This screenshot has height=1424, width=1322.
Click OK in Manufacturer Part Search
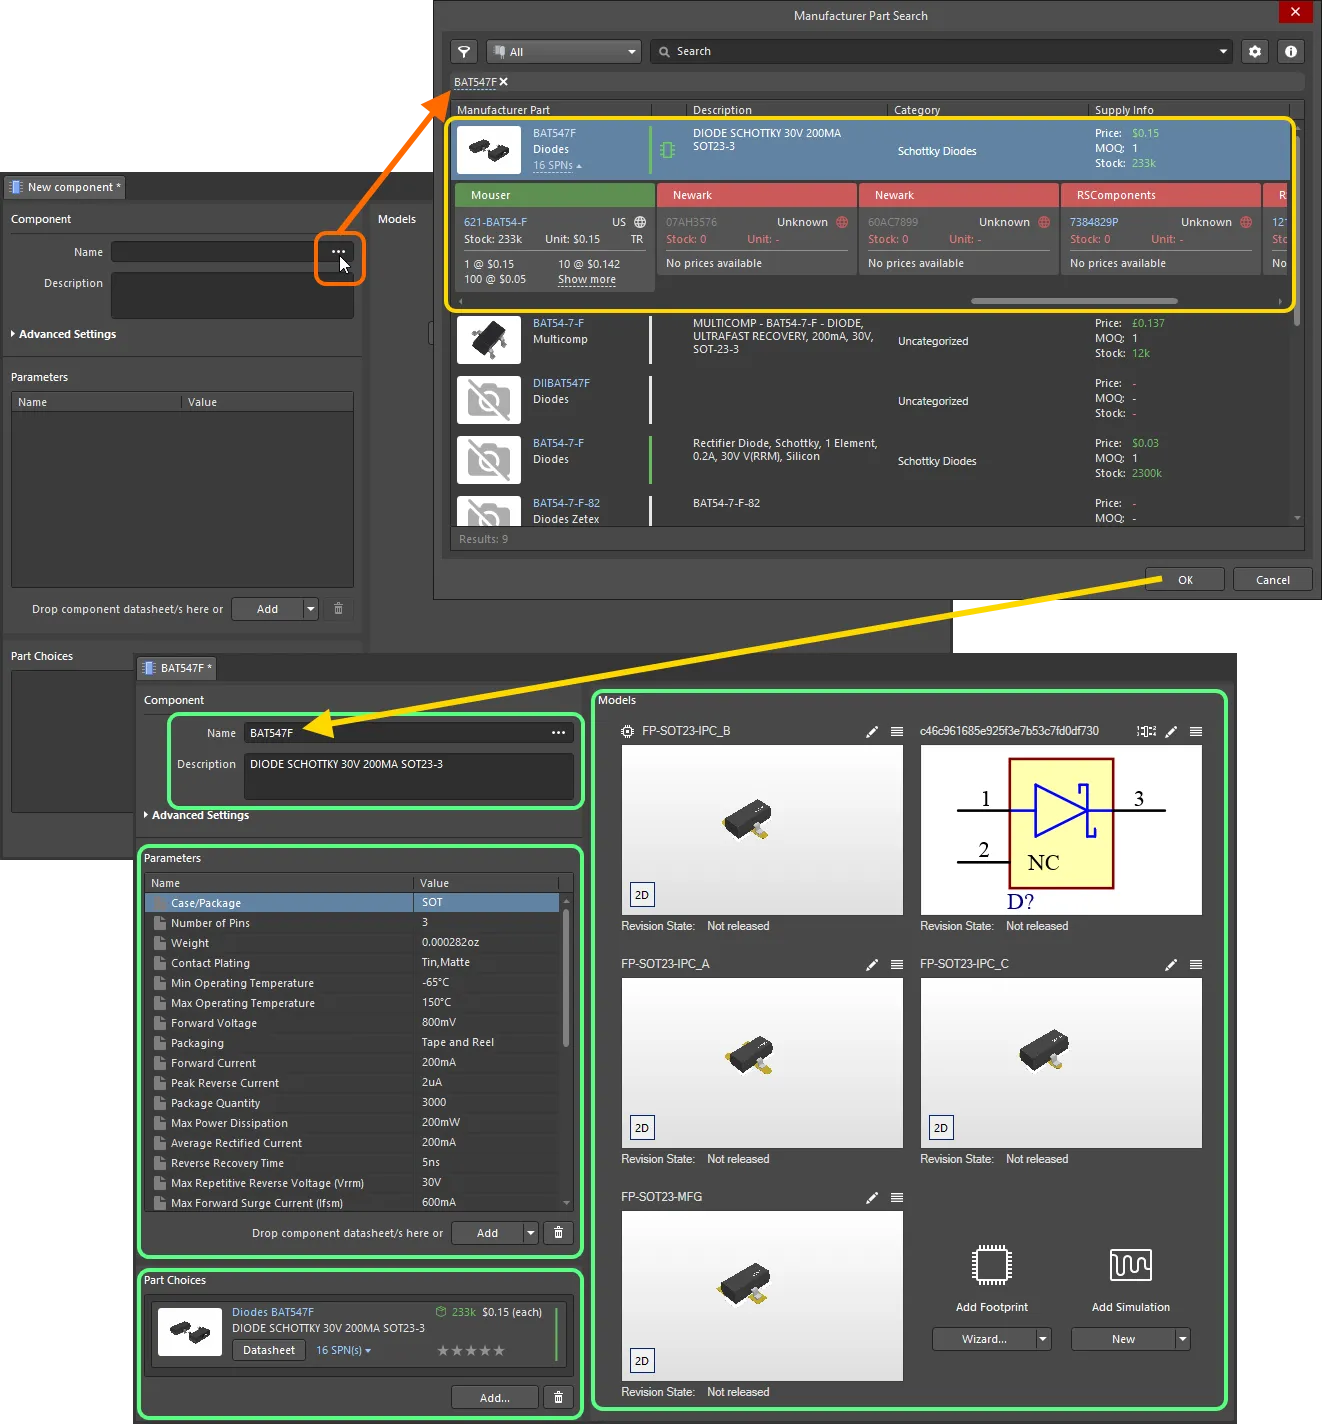[x=1185, y=580]
